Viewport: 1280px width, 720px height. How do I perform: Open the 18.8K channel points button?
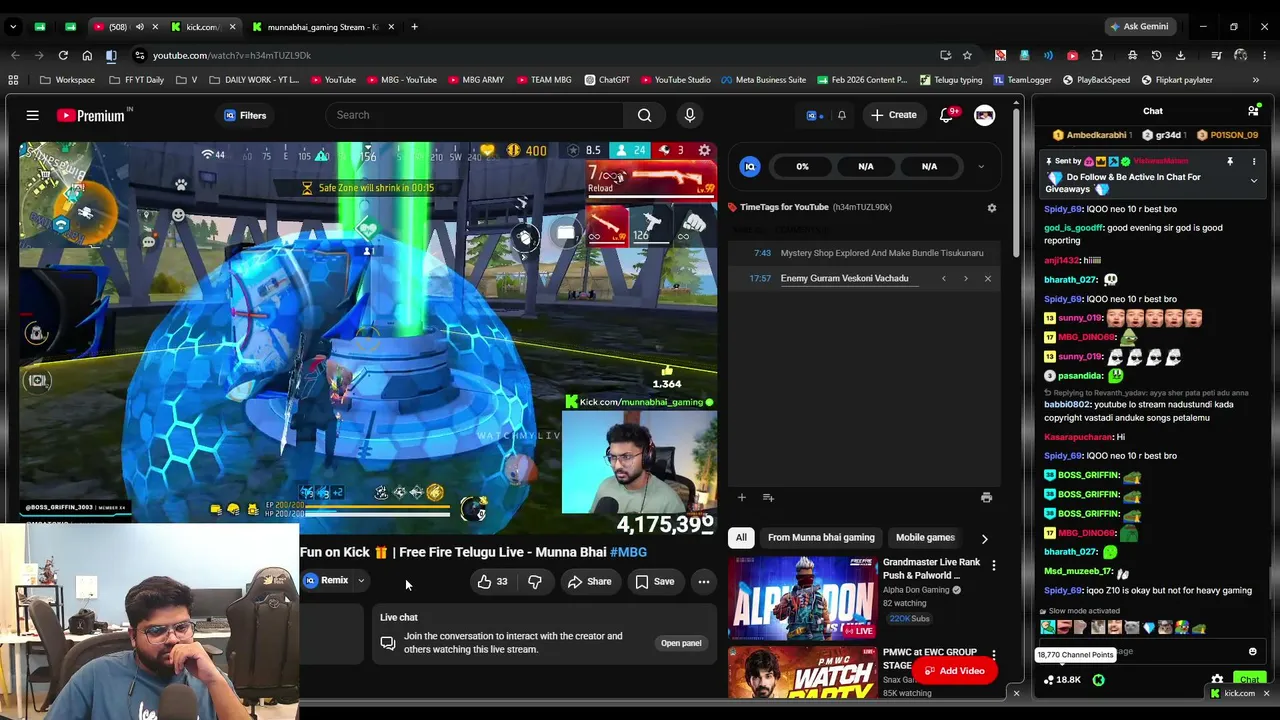click(x=1062, y=680)
